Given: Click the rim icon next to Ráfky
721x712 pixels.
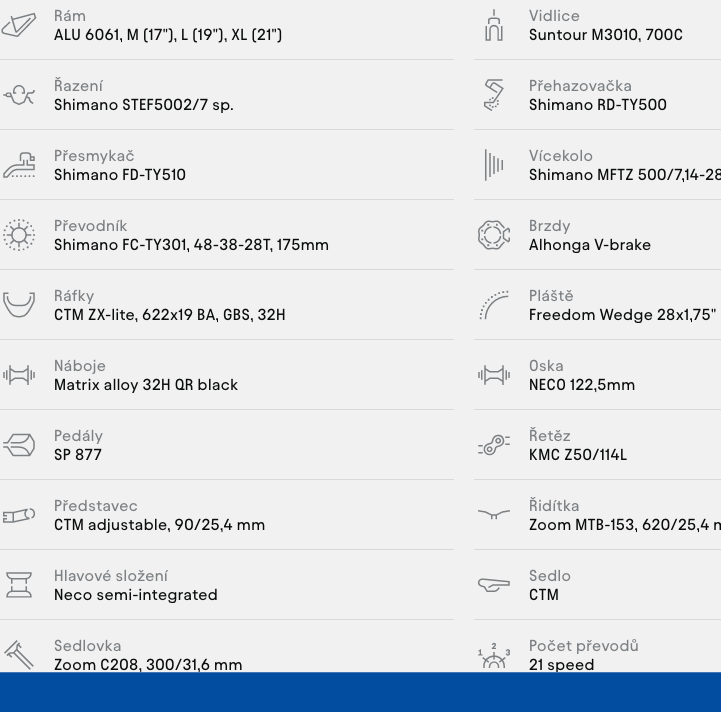Looking at the screenshot, I should click(x=19, y=304).
